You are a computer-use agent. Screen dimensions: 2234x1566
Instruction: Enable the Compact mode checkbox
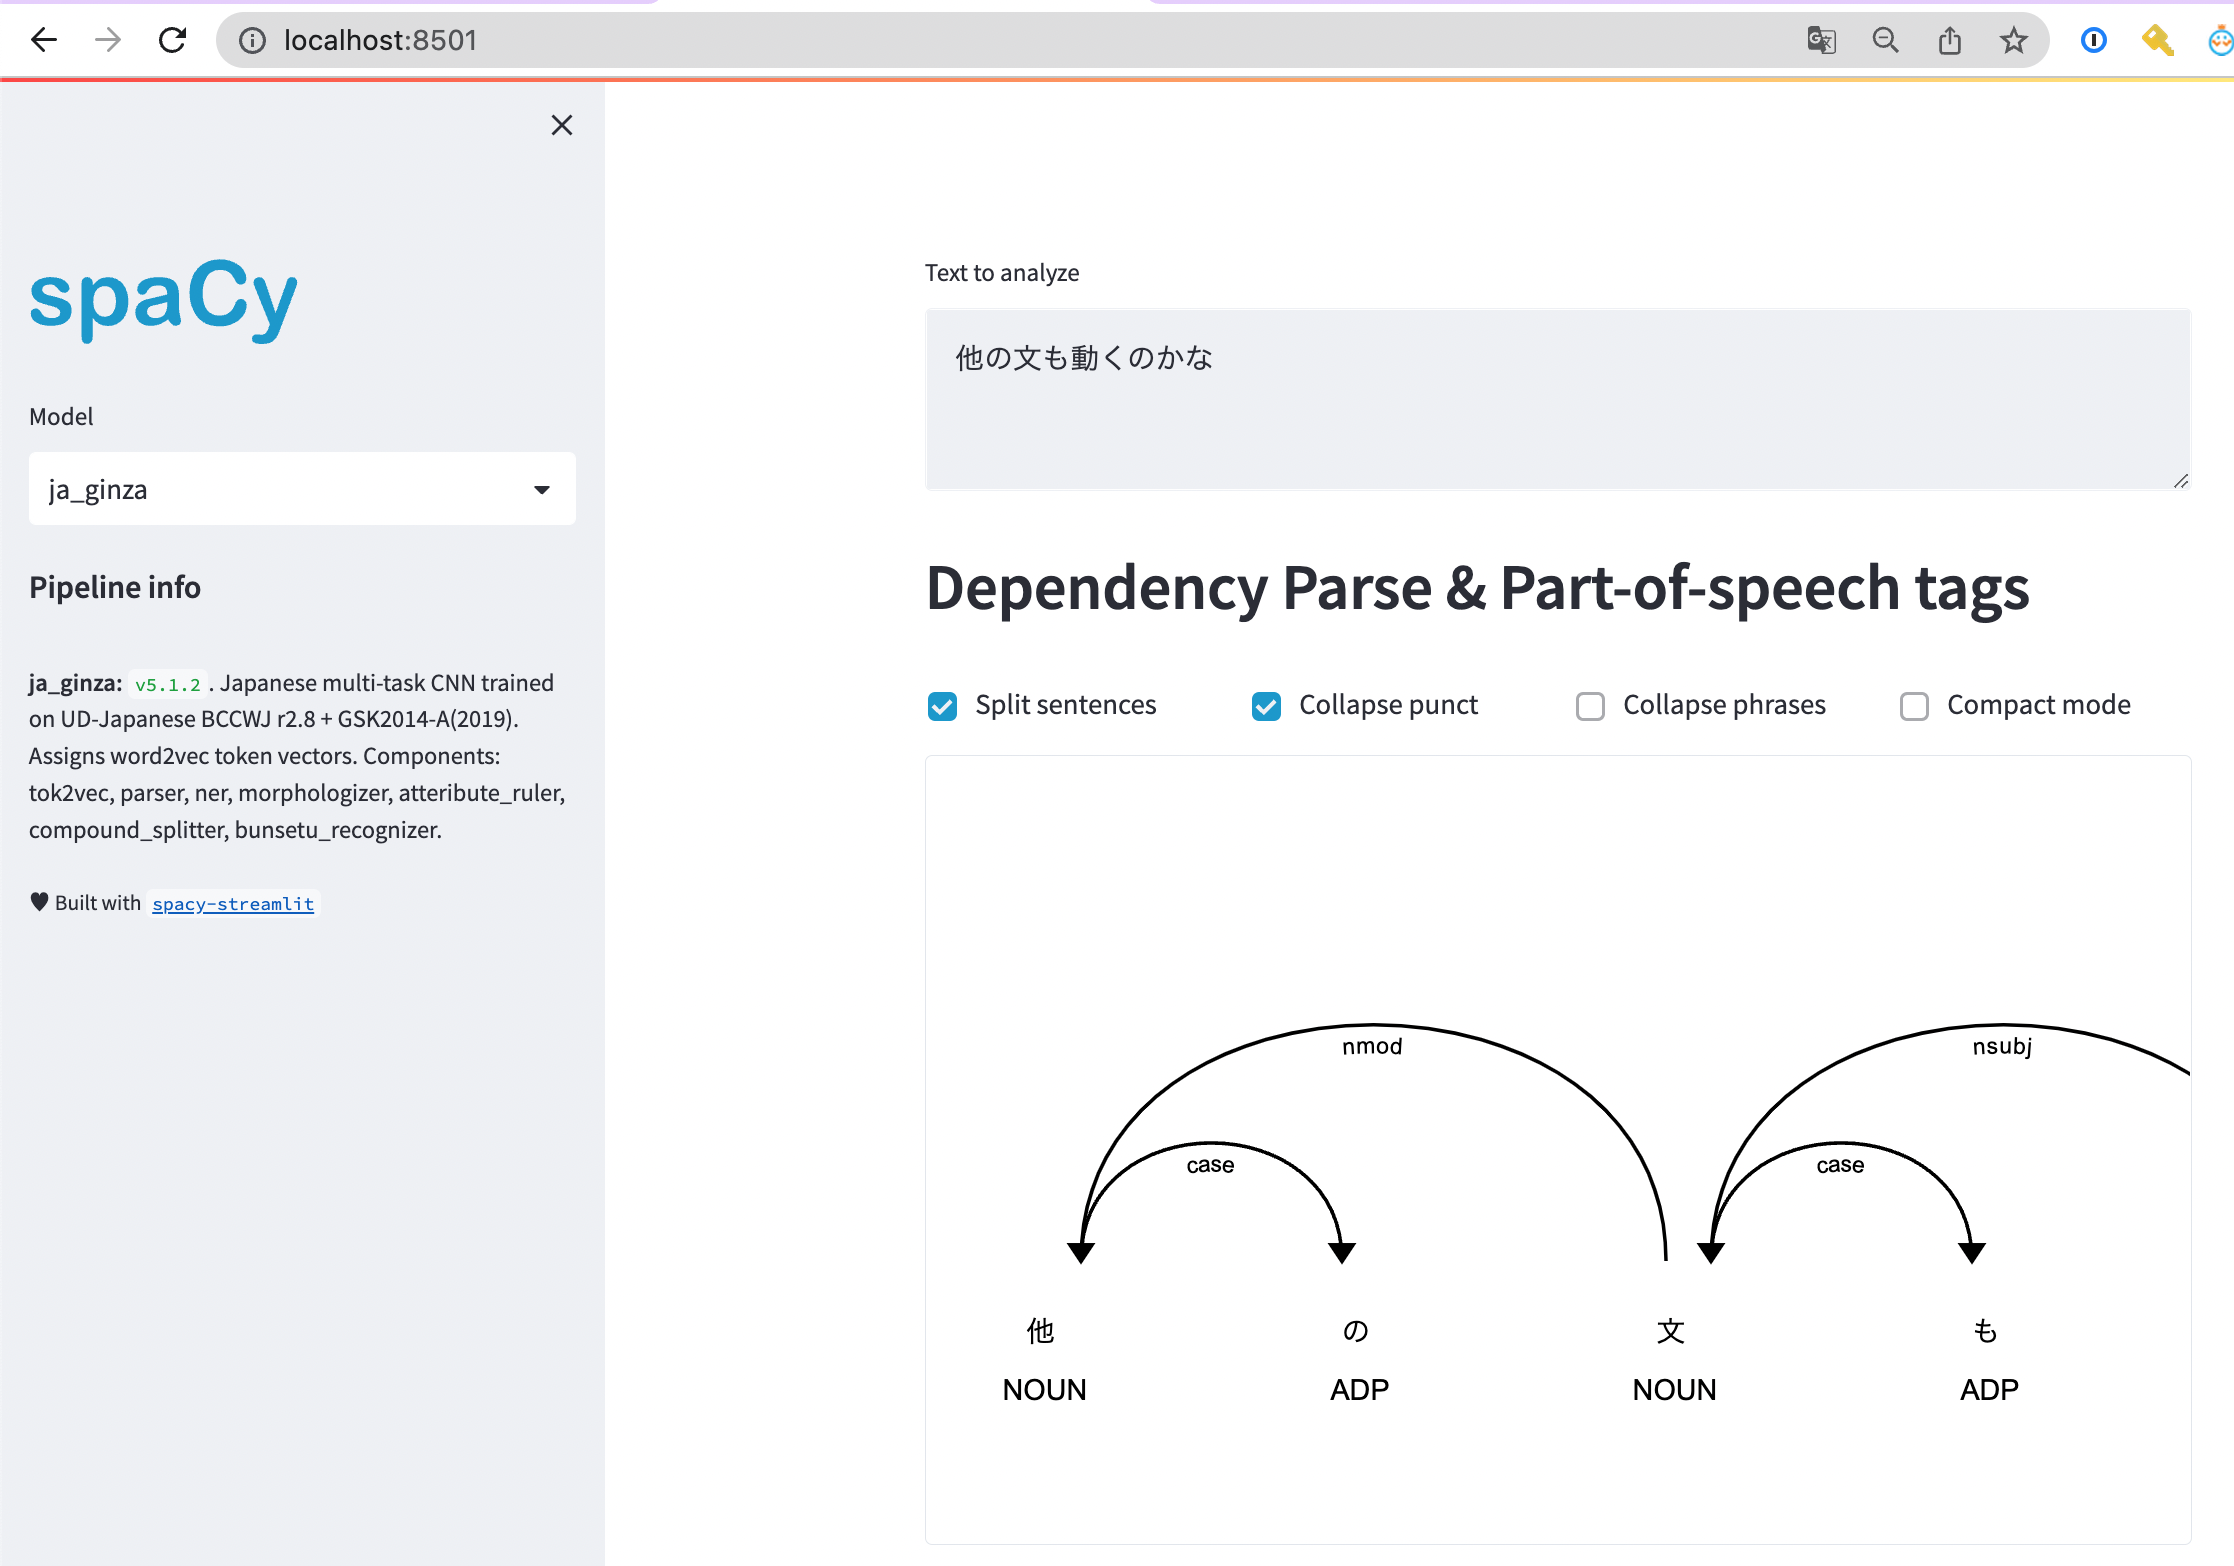click(x=1914, y=706)
